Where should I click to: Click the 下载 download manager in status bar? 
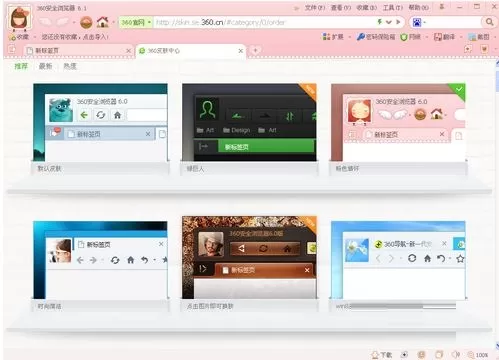coord(382,355)
